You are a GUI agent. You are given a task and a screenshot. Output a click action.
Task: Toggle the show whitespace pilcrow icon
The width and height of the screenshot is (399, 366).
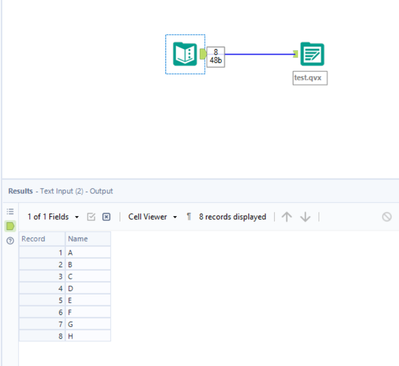pyautogui.click(x=189, y=217)
